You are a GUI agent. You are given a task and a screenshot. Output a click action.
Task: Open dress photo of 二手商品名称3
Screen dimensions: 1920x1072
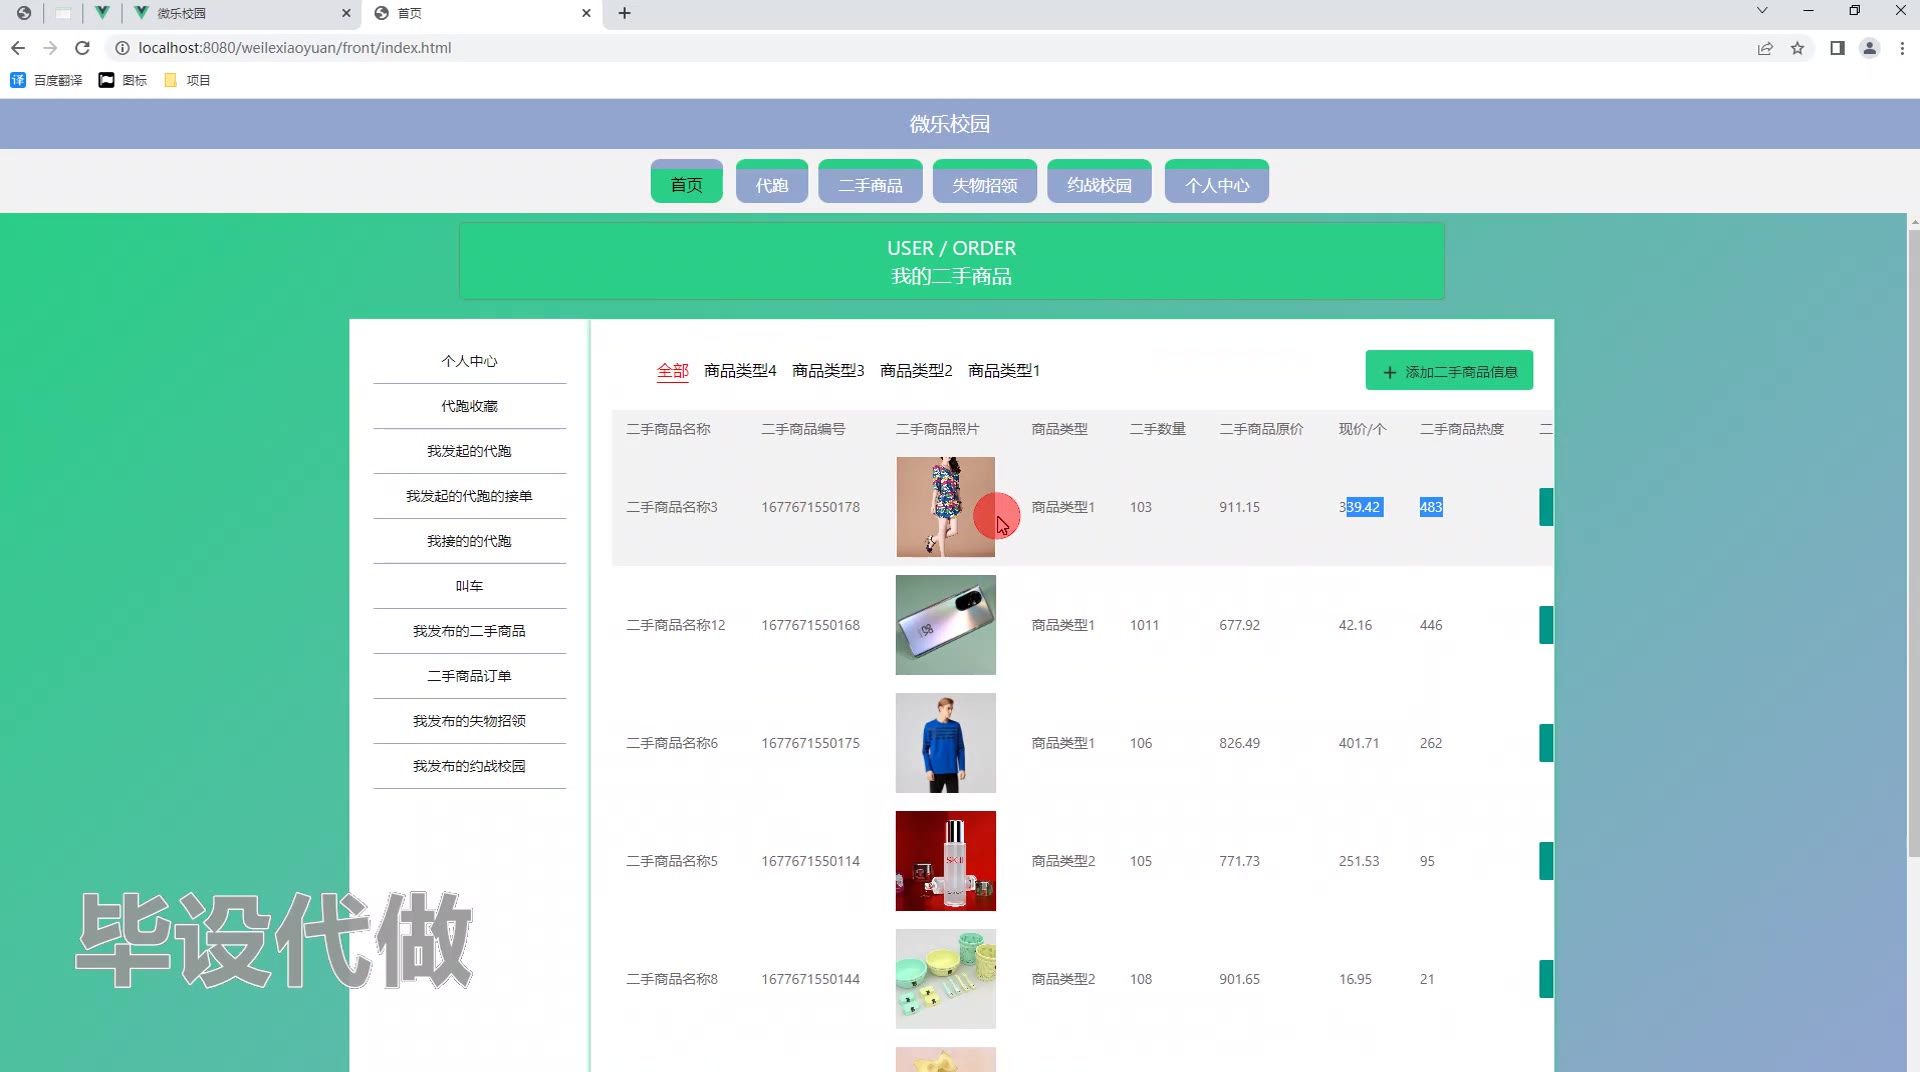pos(945,507)
